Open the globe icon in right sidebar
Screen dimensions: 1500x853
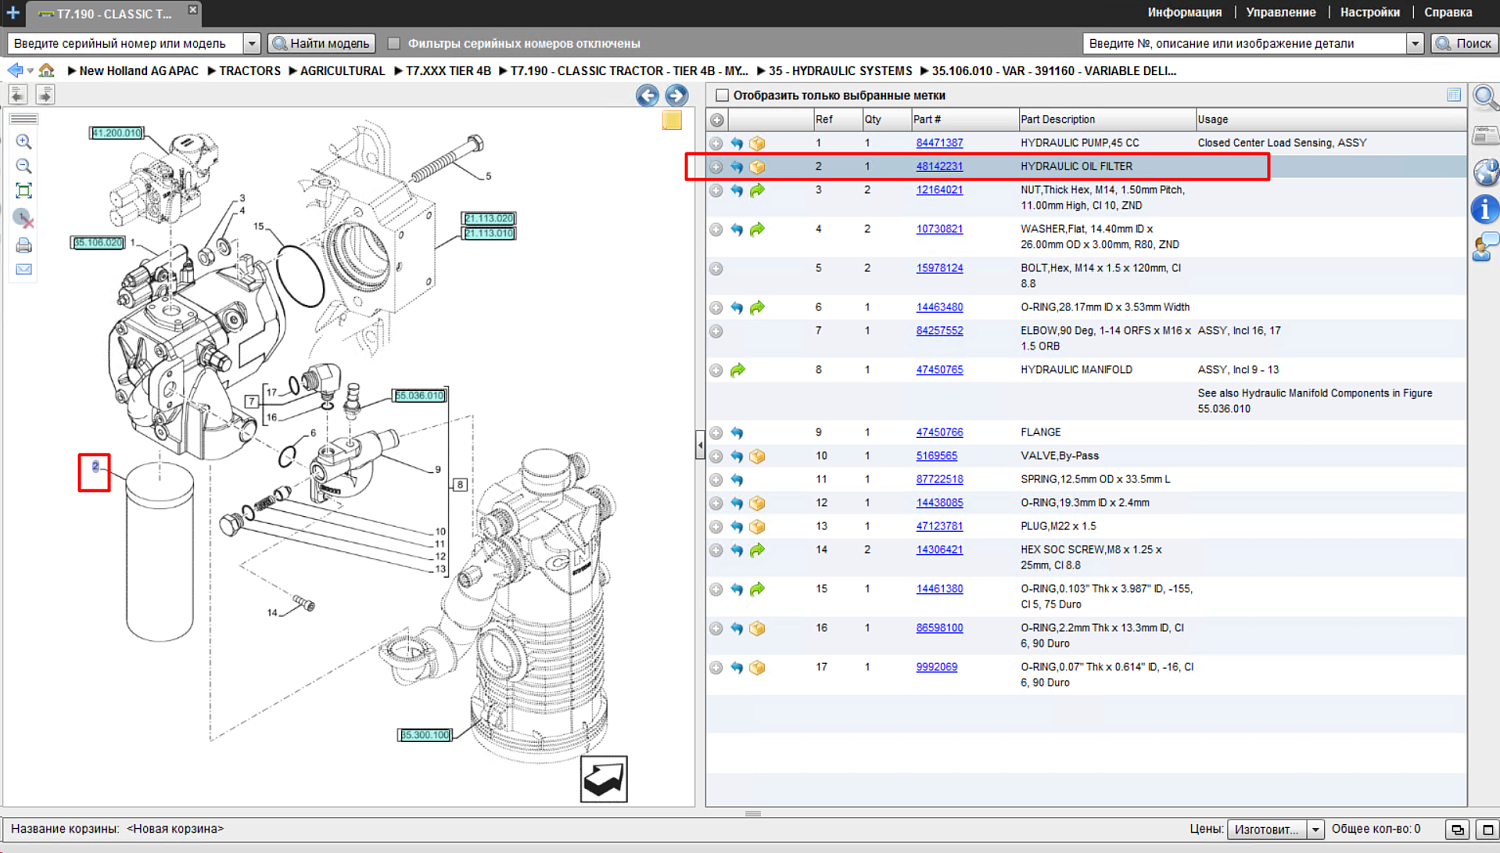(x=1485, y=172)
